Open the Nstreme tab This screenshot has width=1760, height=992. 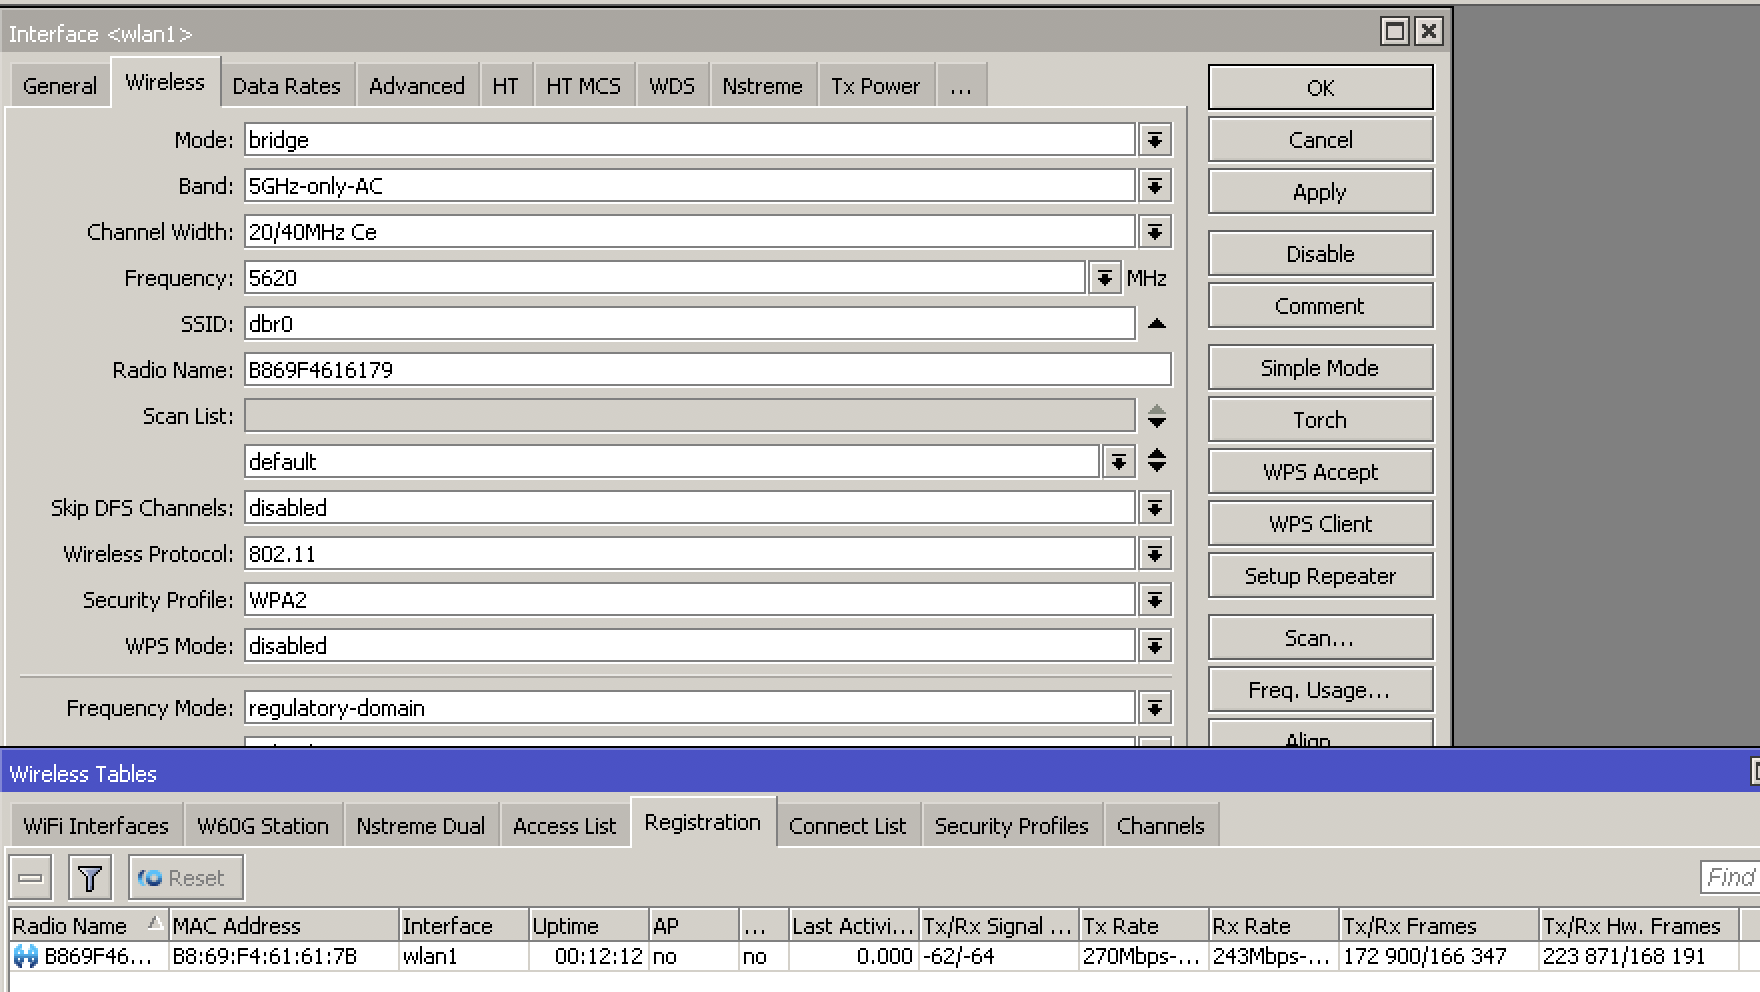pyautogui.click(x=762, y=86)
